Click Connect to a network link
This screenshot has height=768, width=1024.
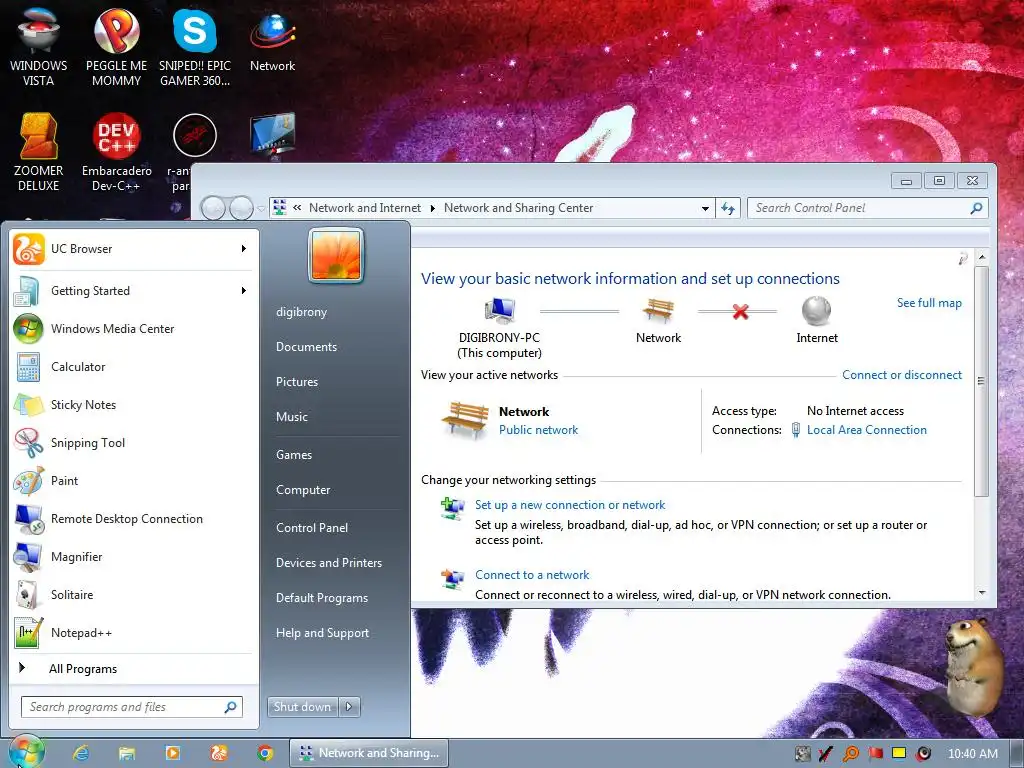[532, 575]
